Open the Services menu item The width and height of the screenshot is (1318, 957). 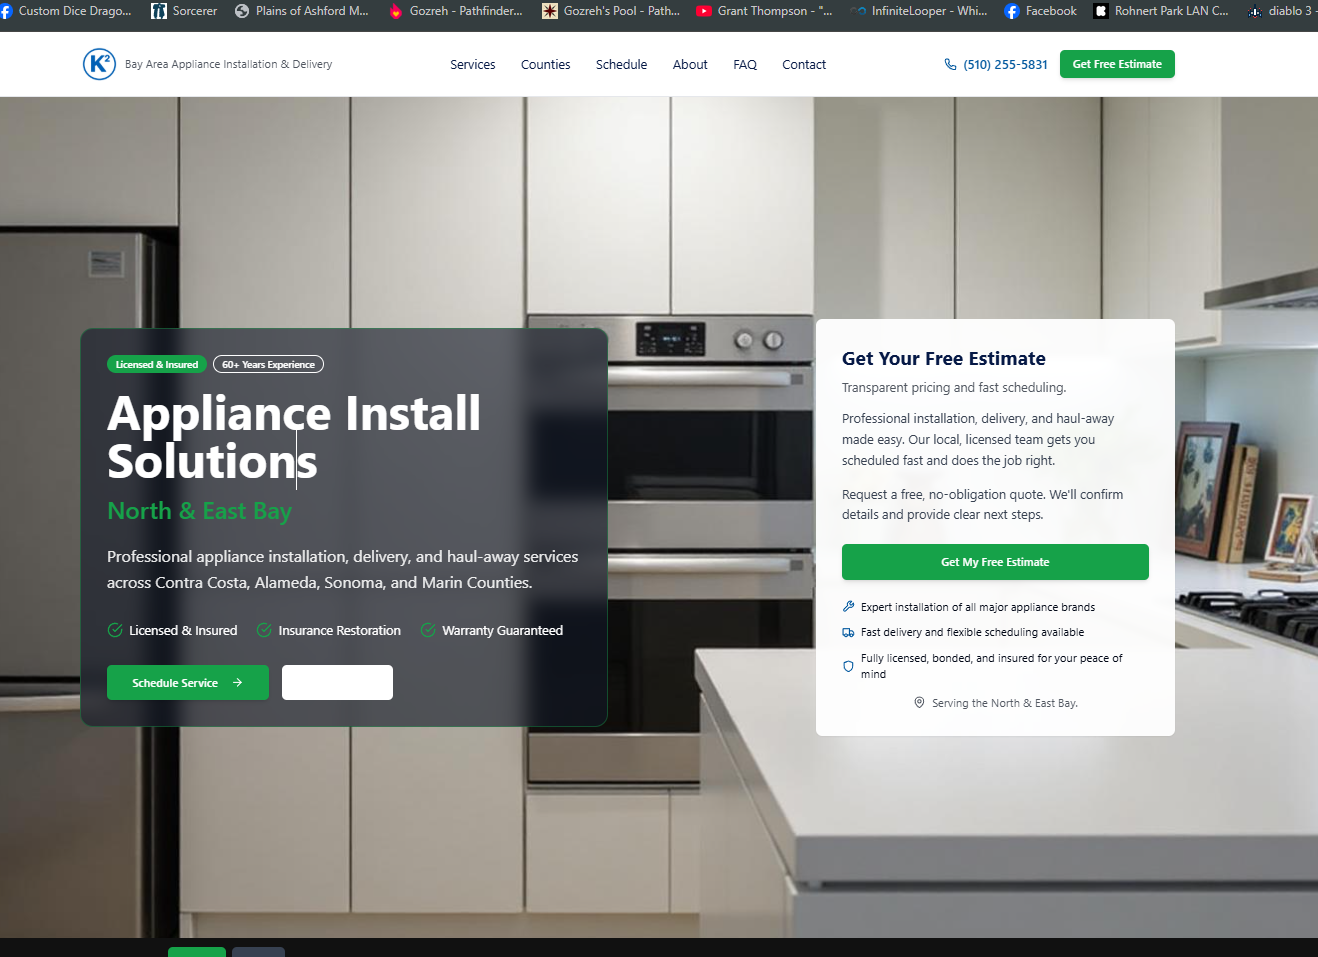[x=472, y=64]
